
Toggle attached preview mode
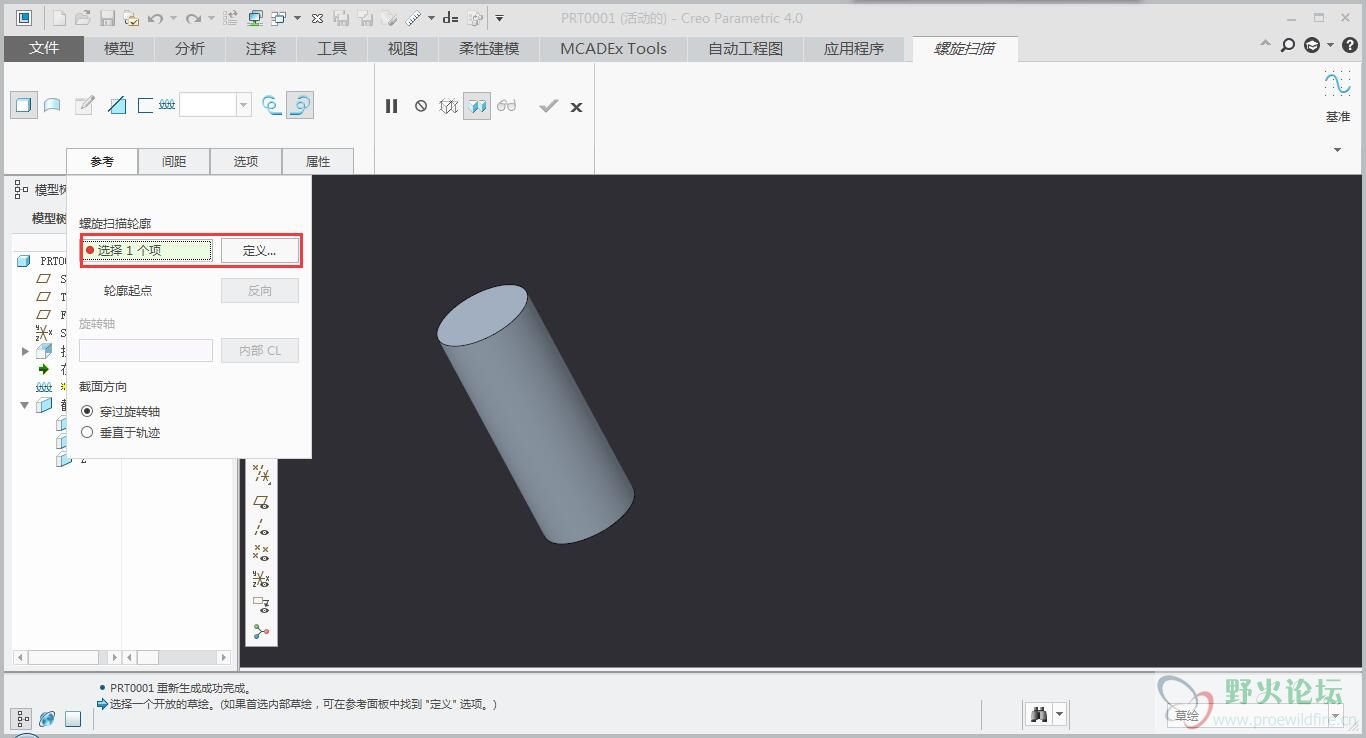point(478,106)
